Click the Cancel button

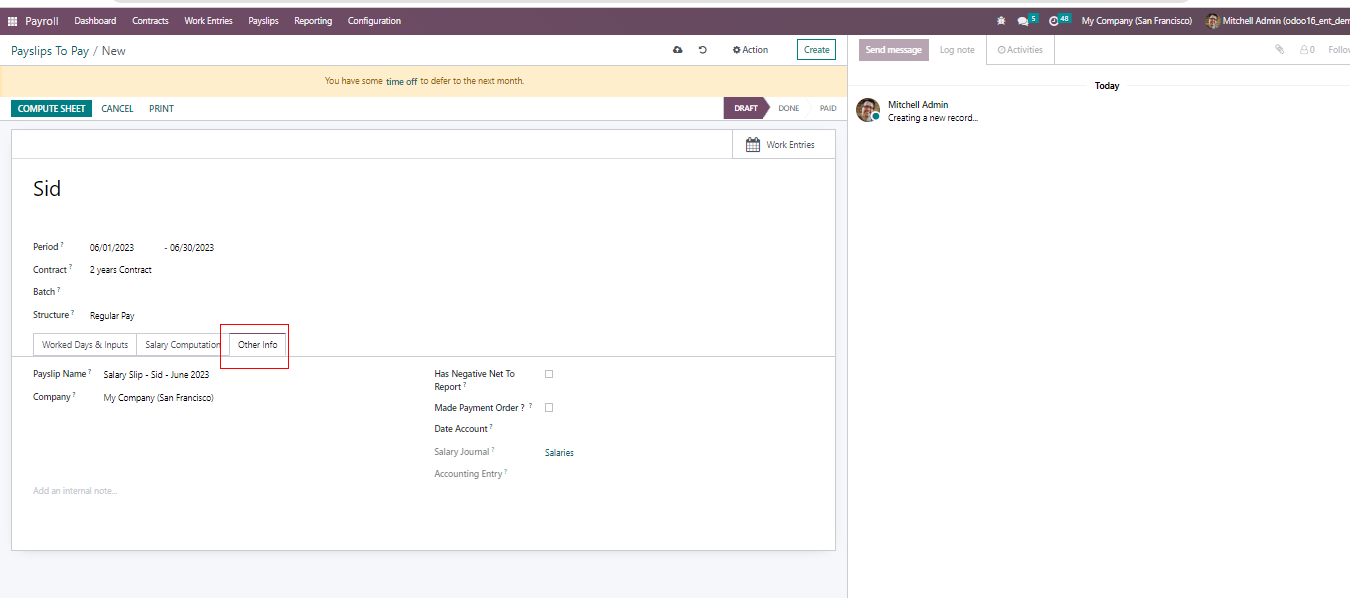click(x=117, y=108)
